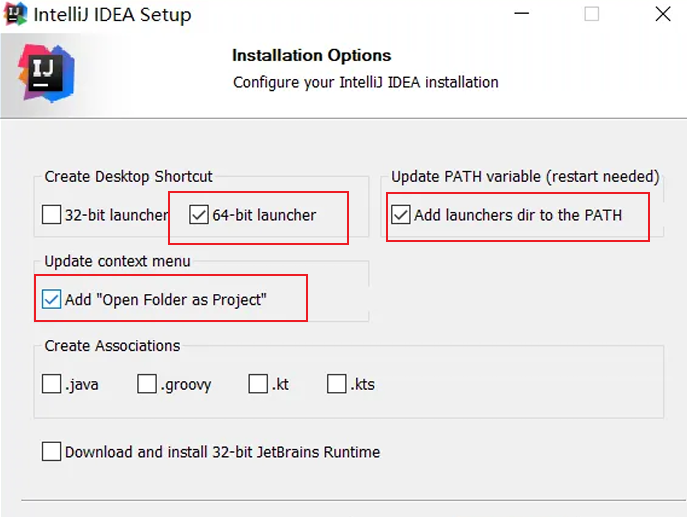Click the "Create Desktop Shortcut" group label
This screenshot has width=687, height=517.
(x=128, y=177)
